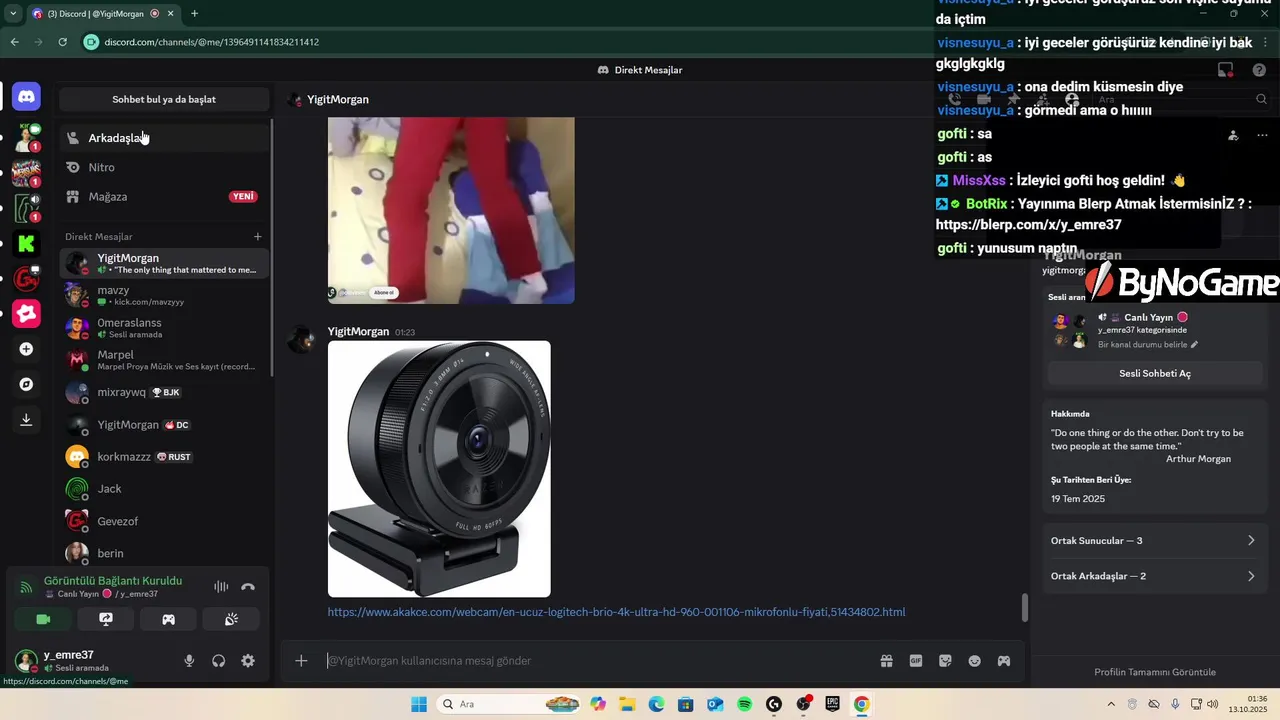The width and height of the screenshot is (1280, 720).
Task: Show hidden system tray icons
Action: (x=1110, y=704)
